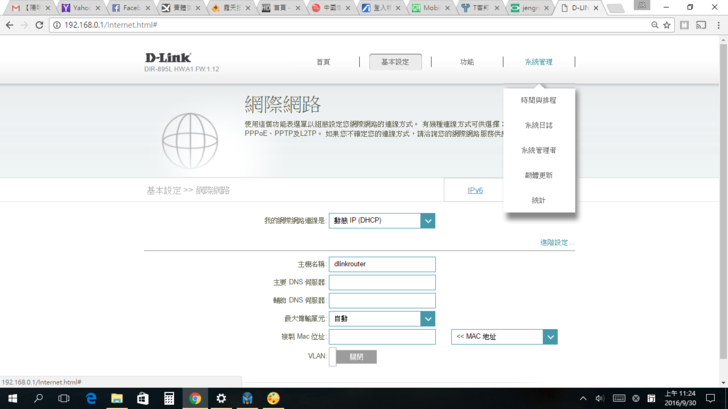The width and height of the screenshot is (728, 409).
Task: Click the IPv6 link
Action: click(475, 190)
